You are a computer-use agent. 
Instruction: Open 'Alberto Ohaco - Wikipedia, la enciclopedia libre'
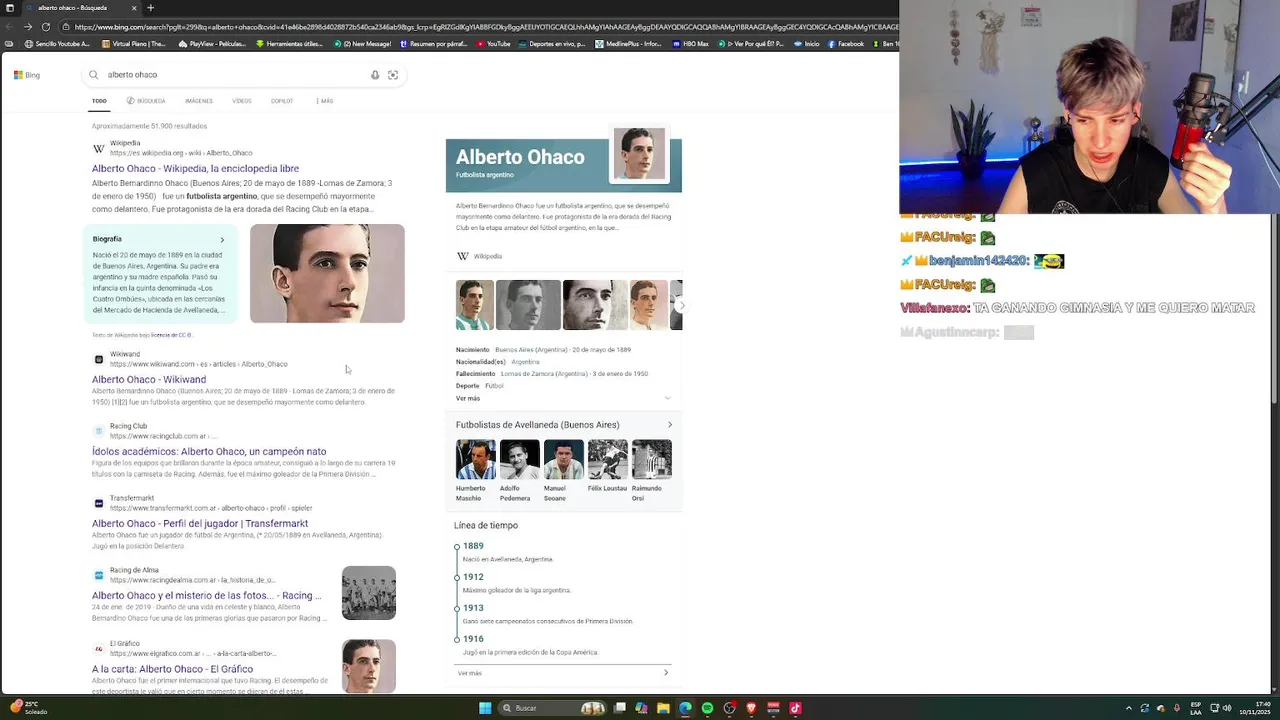pyautogui.click(x=195, y=169)
